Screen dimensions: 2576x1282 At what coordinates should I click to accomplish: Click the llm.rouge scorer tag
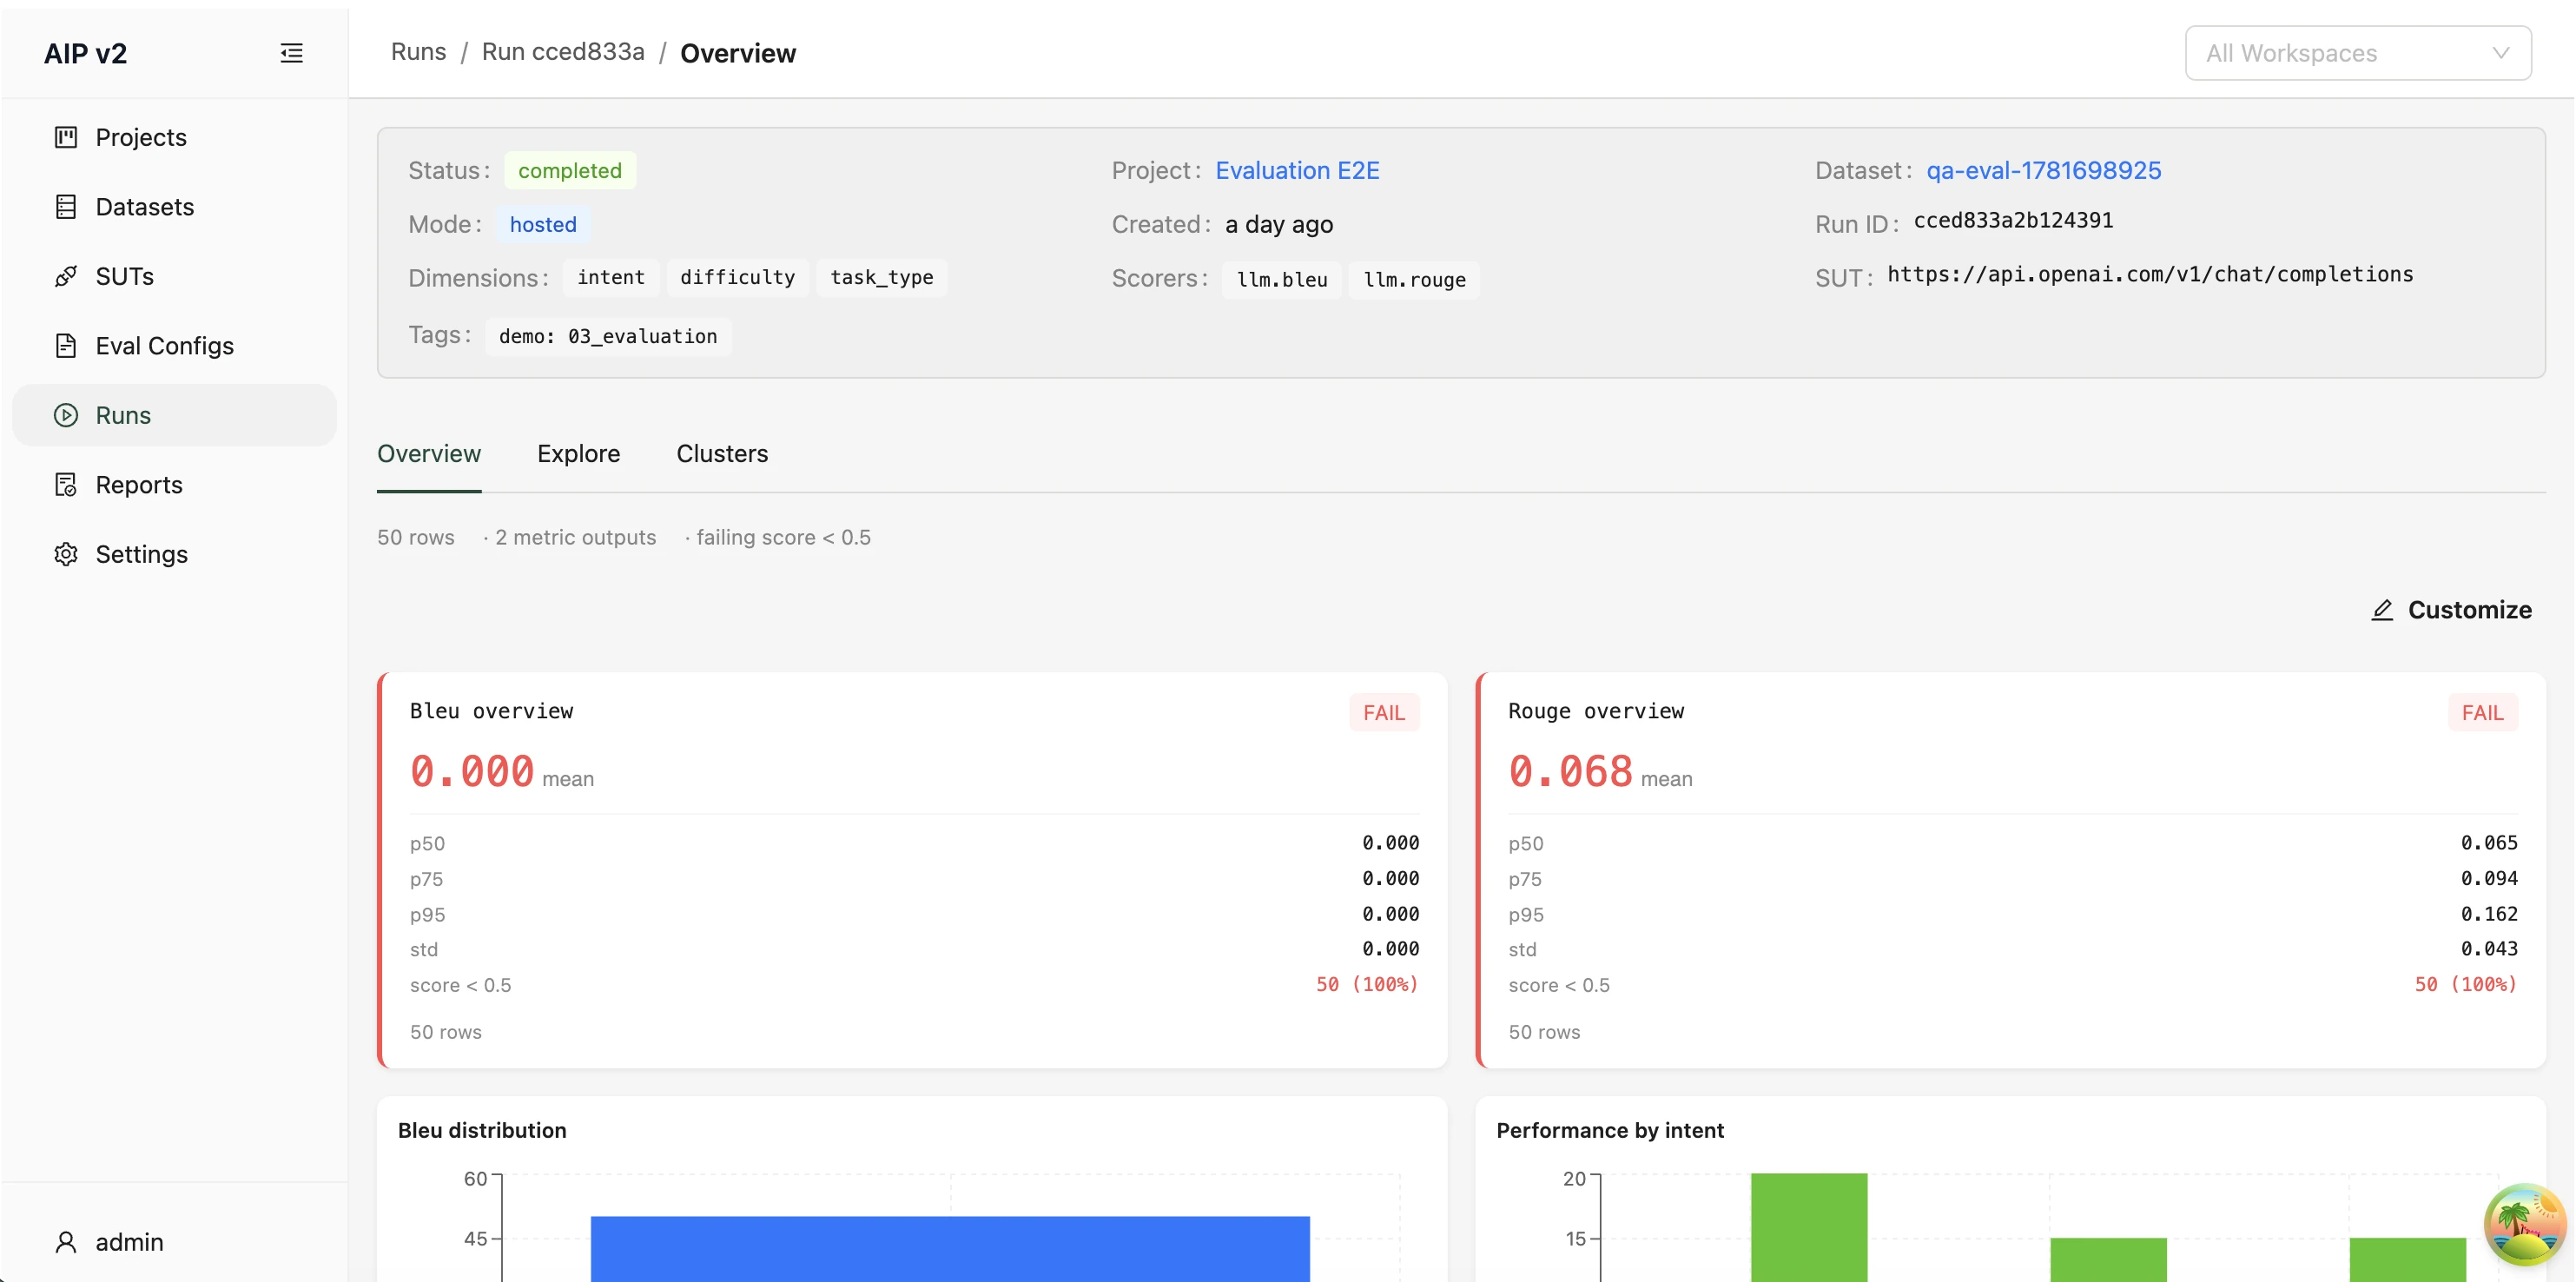(x=1414, y=280)
